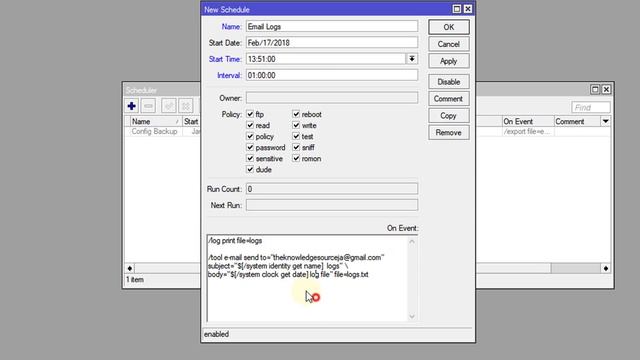Click into the Name field
Viewport: 640px width, 360px height.
click(x=332, y=27)
